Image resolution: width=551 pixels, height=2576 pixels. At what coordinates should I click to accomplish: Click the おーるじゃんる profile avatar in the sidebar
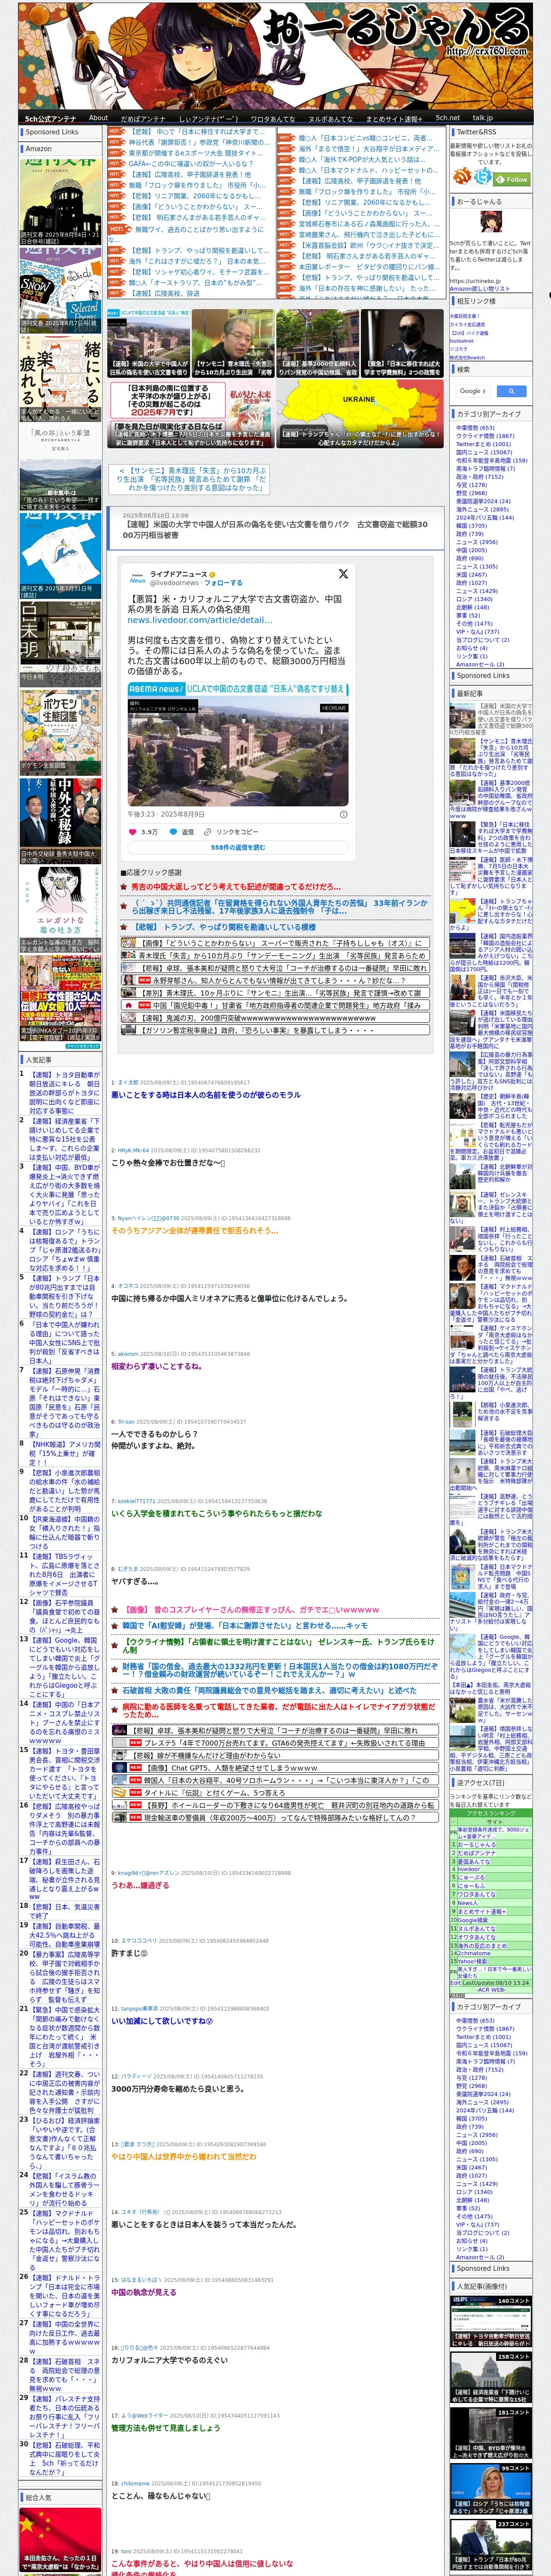[x=490, y=222]
